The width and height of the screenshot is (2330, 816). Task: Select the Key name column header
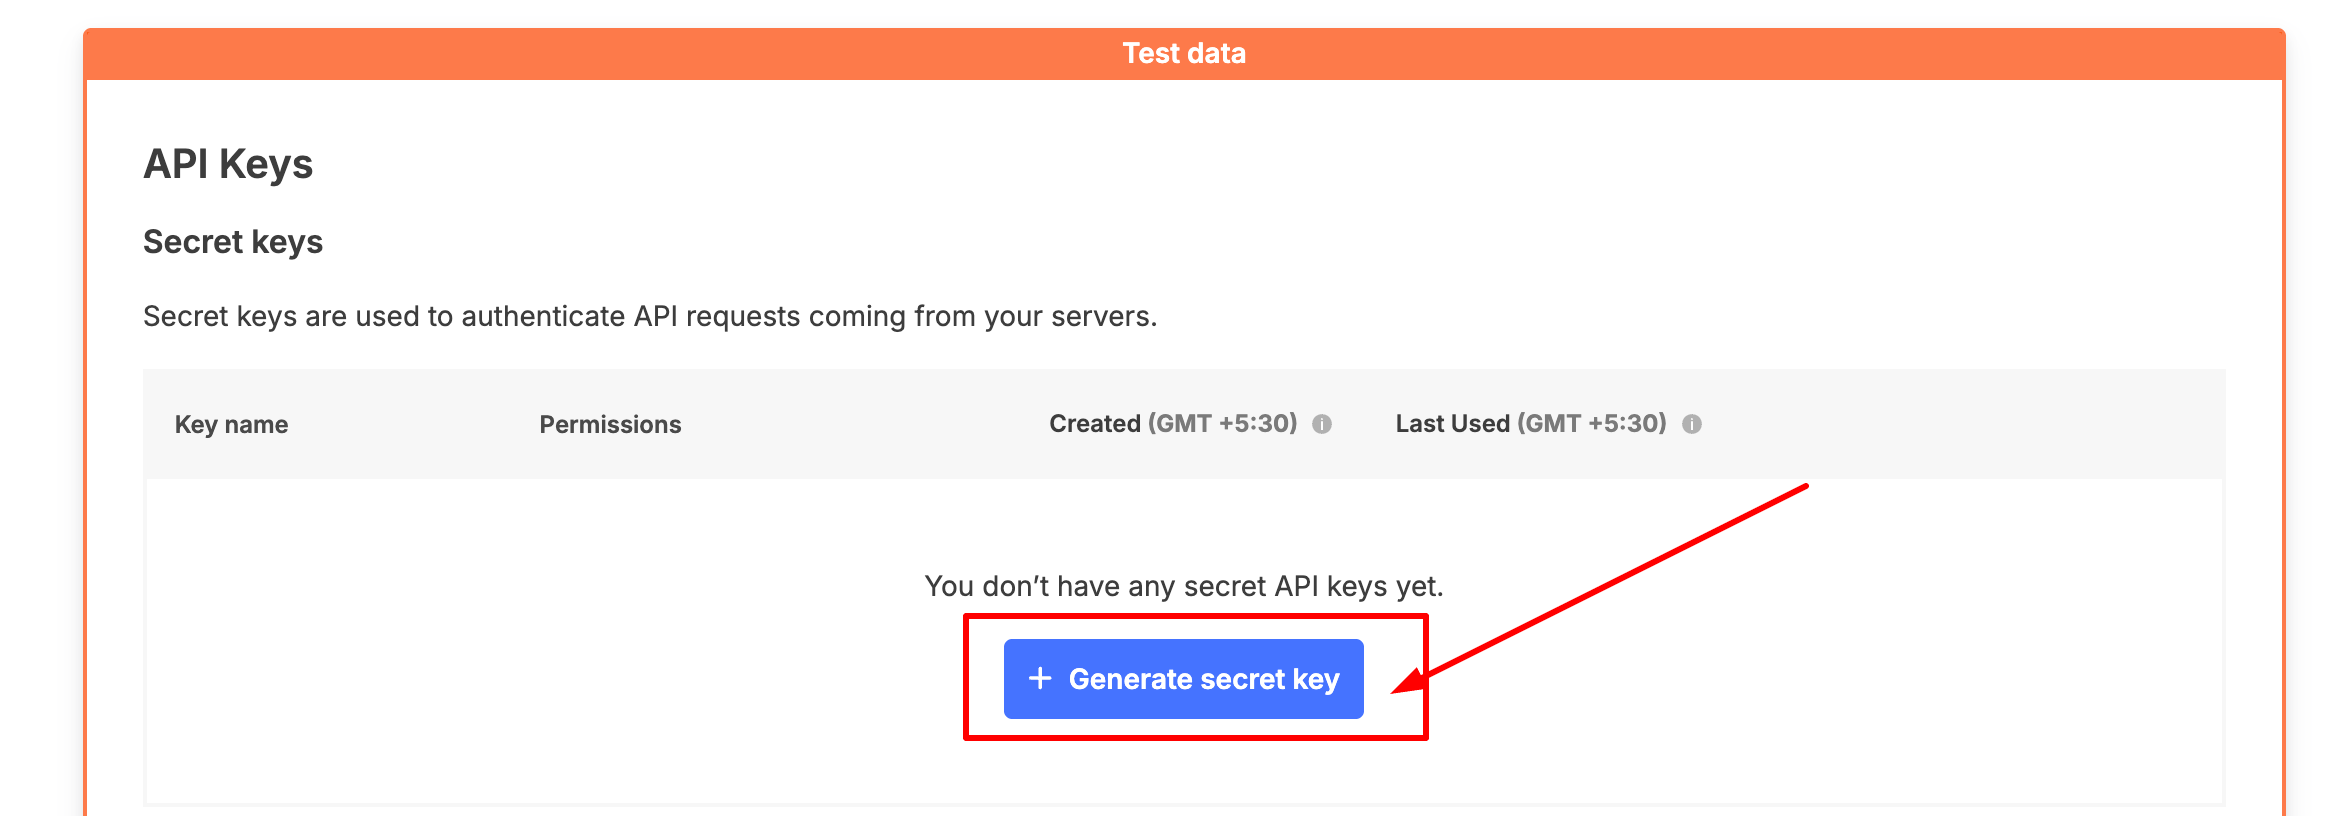point(231,424)
